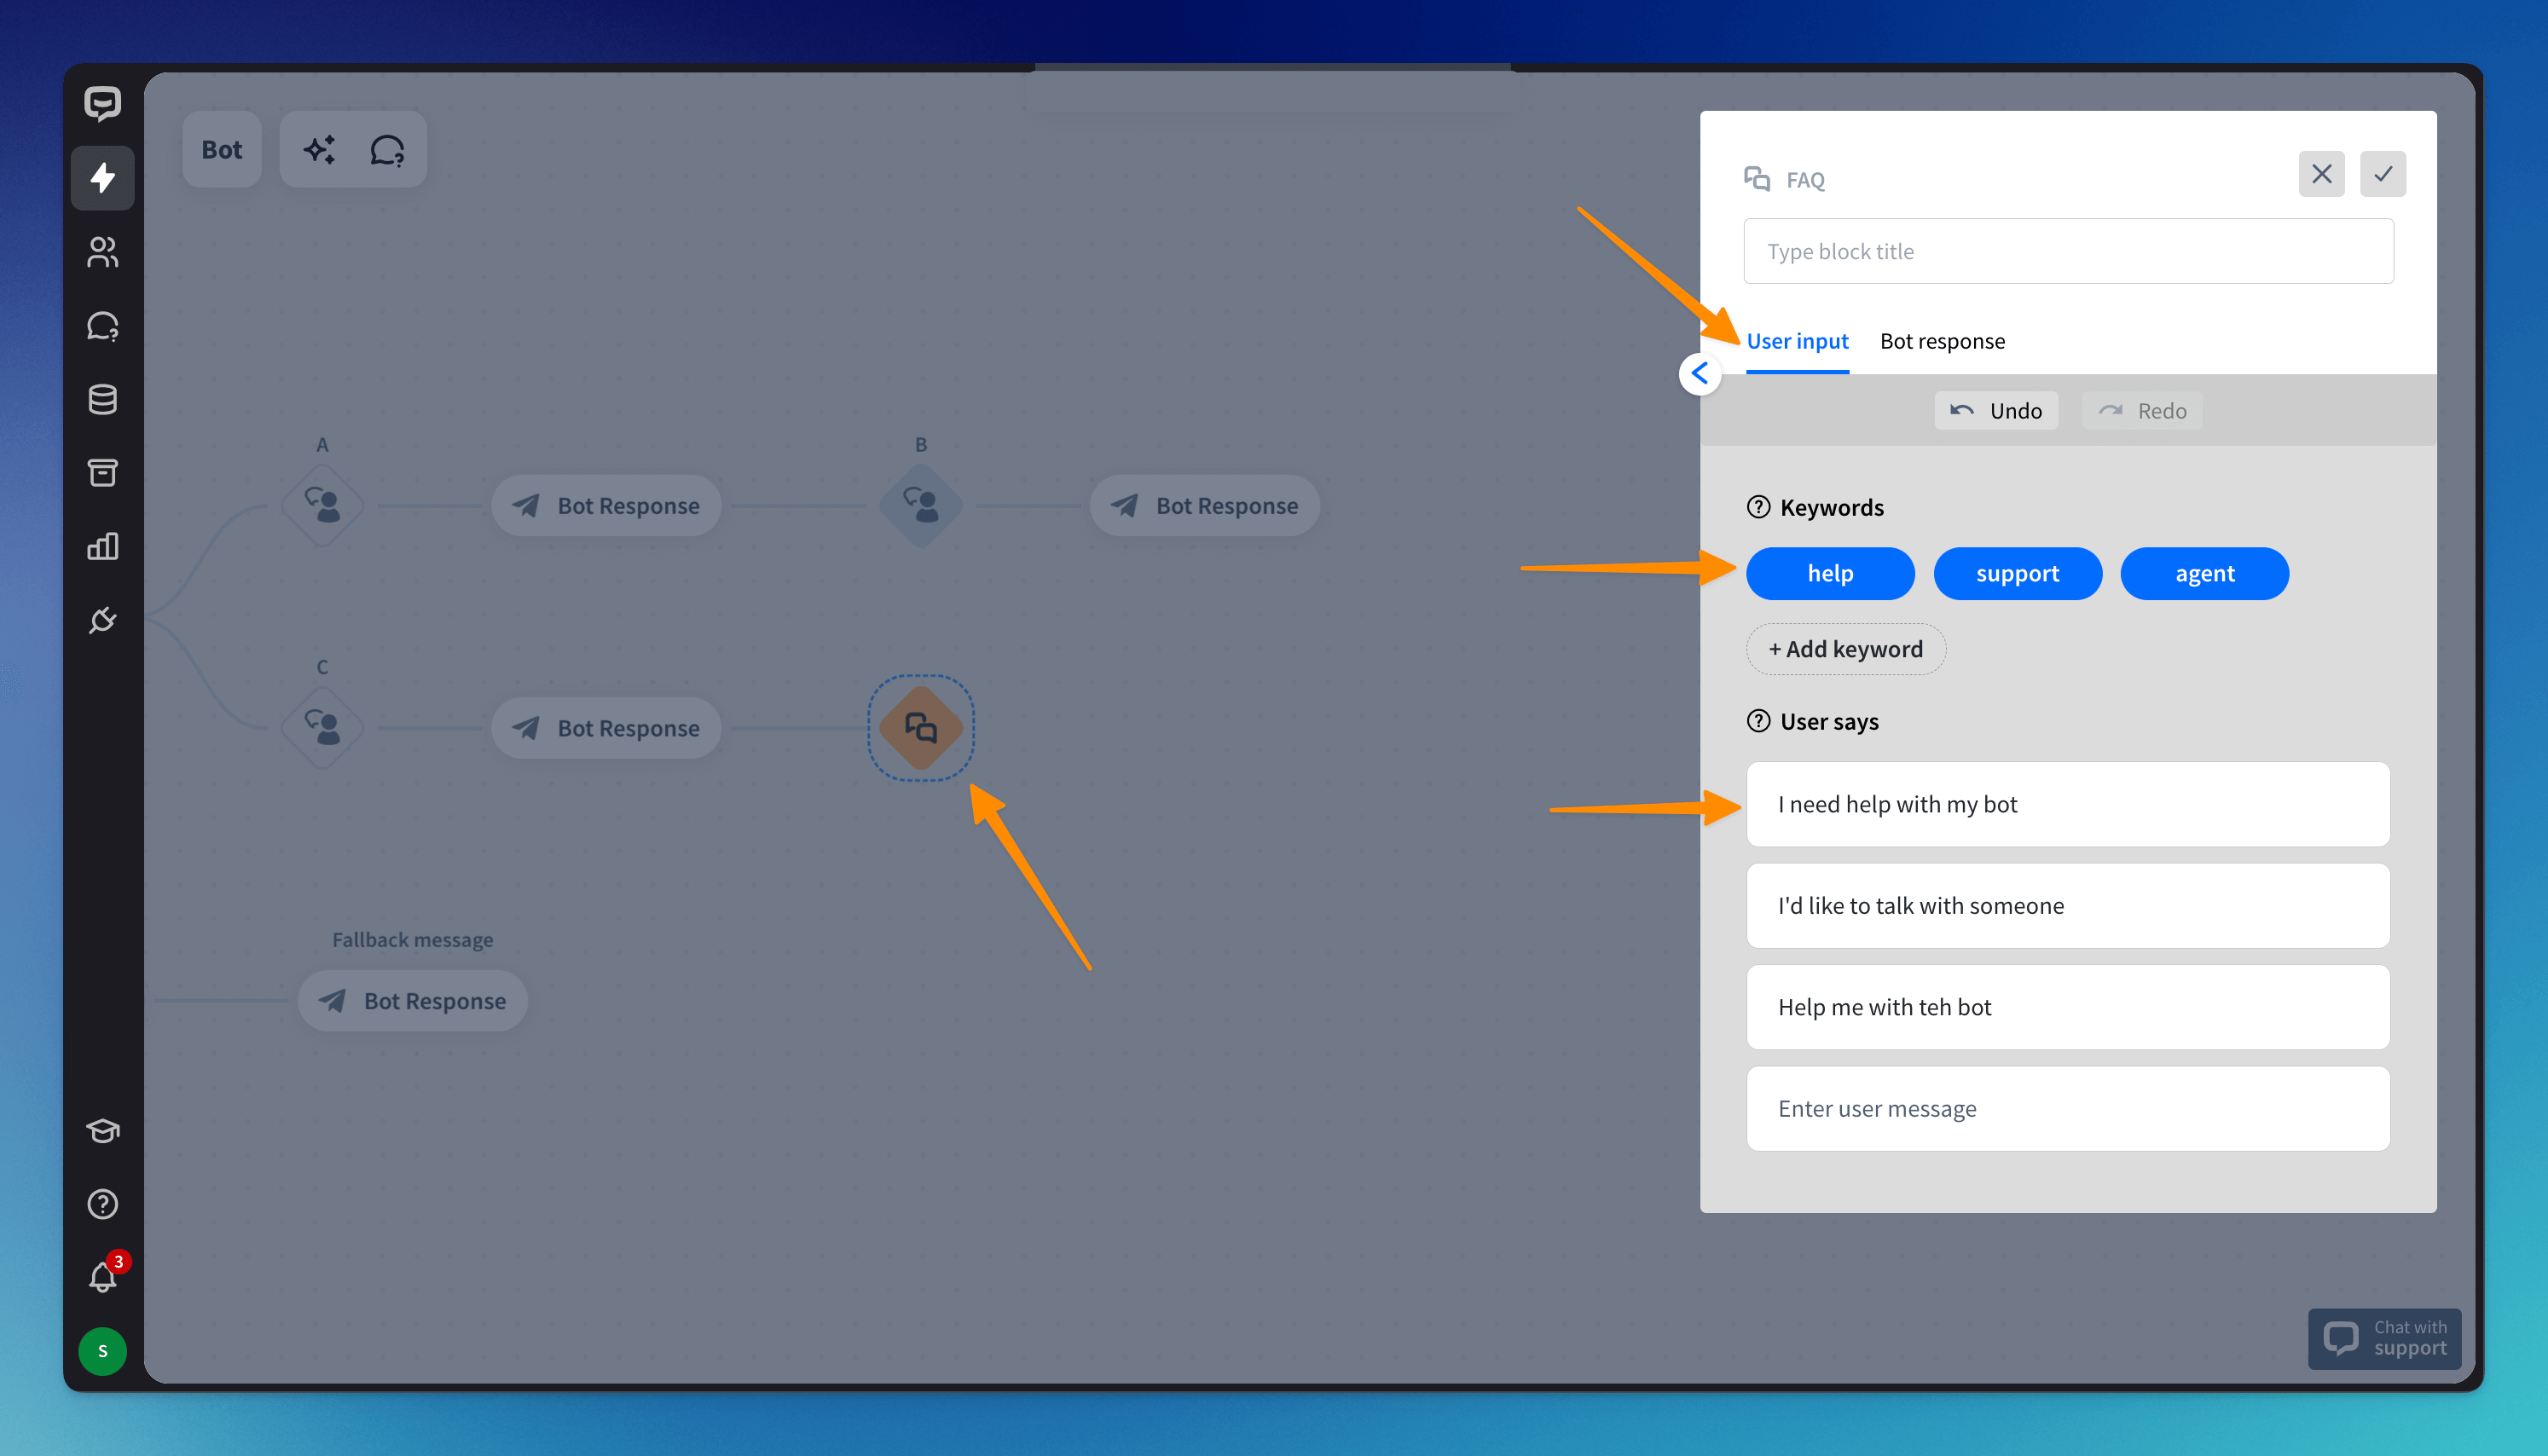Click the Keywords help question mark
Image resolution: width=2548 pixels, height=1456 pixels.
(1757, 507)
